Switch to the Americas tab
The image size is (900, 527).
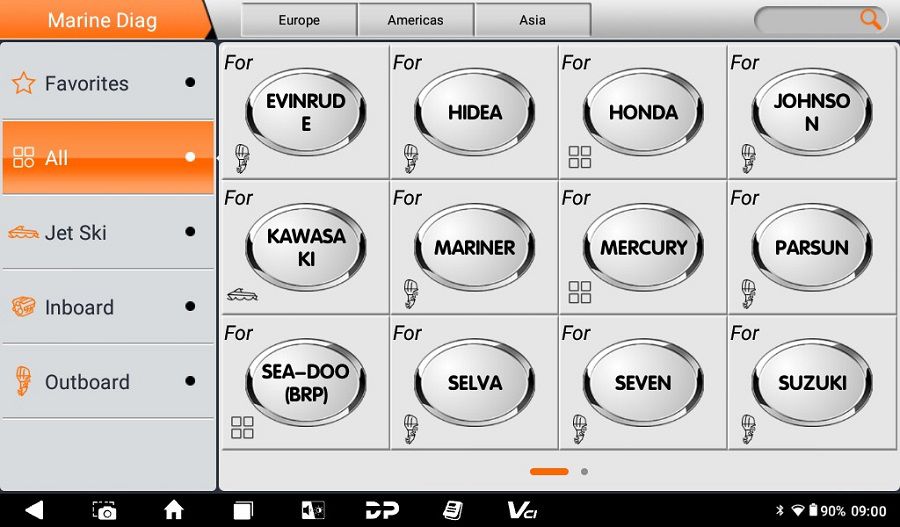pos(416,20)
